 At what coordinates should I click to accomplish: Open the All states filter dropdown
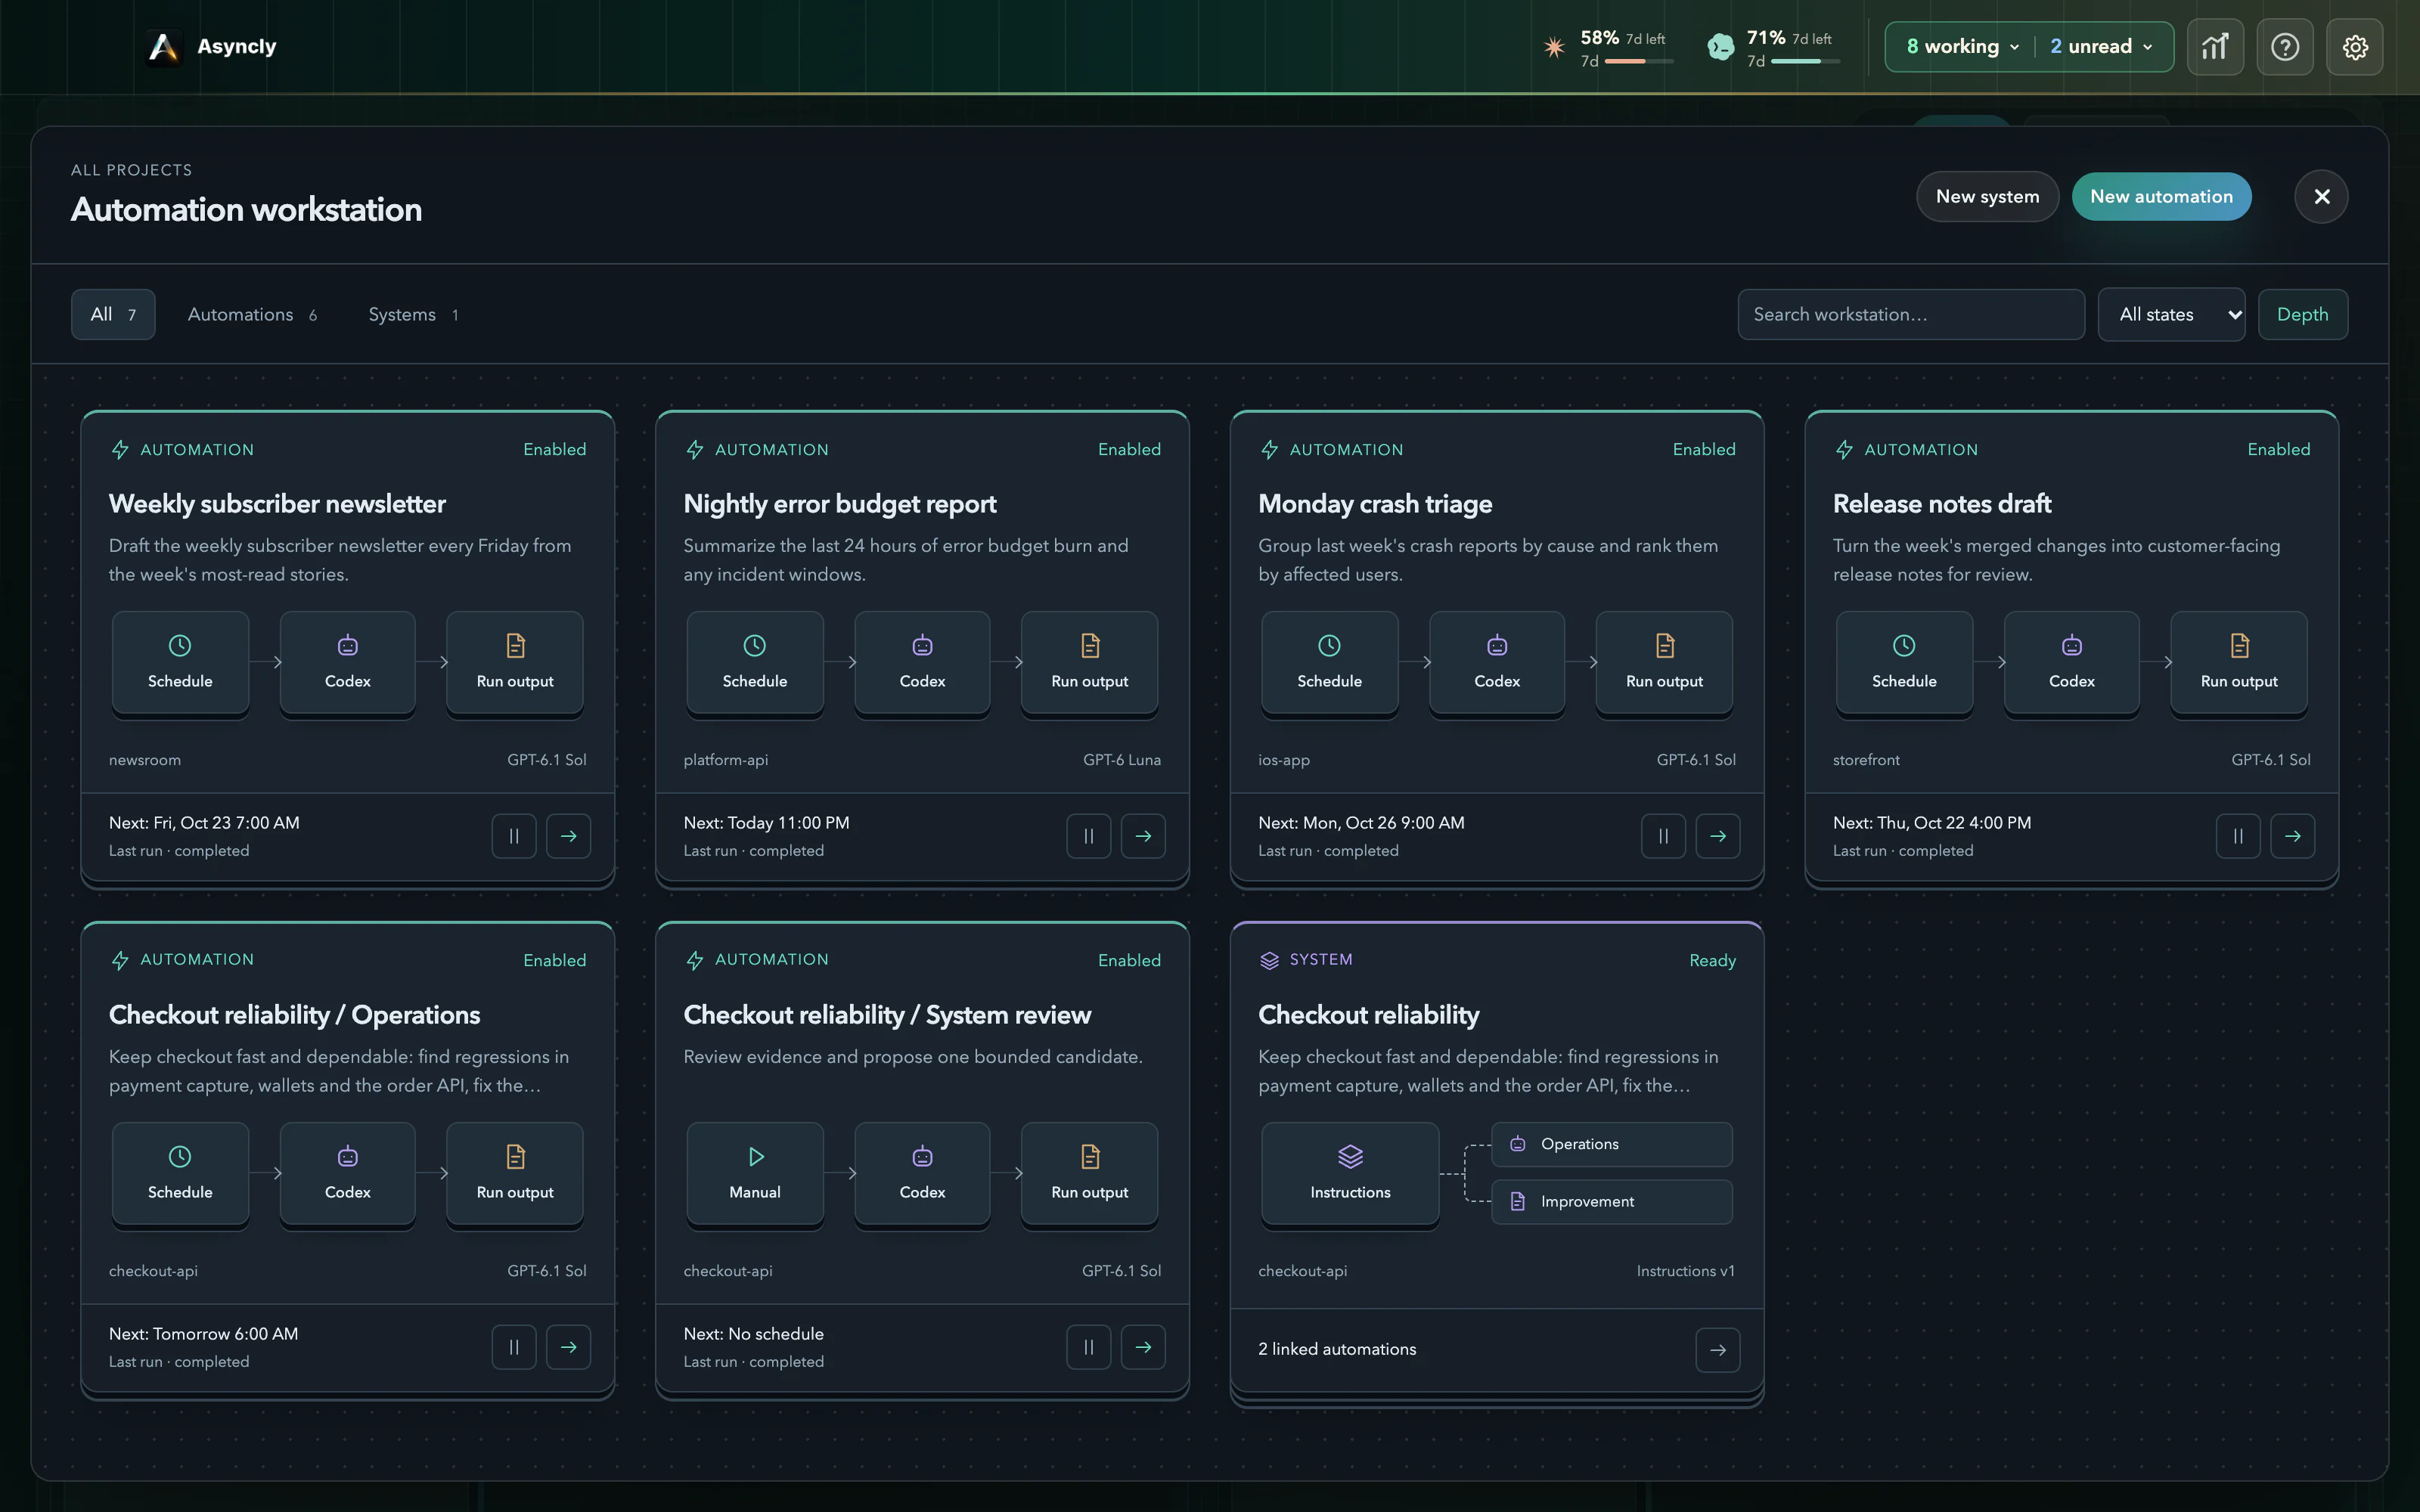tap(2171, 315)
